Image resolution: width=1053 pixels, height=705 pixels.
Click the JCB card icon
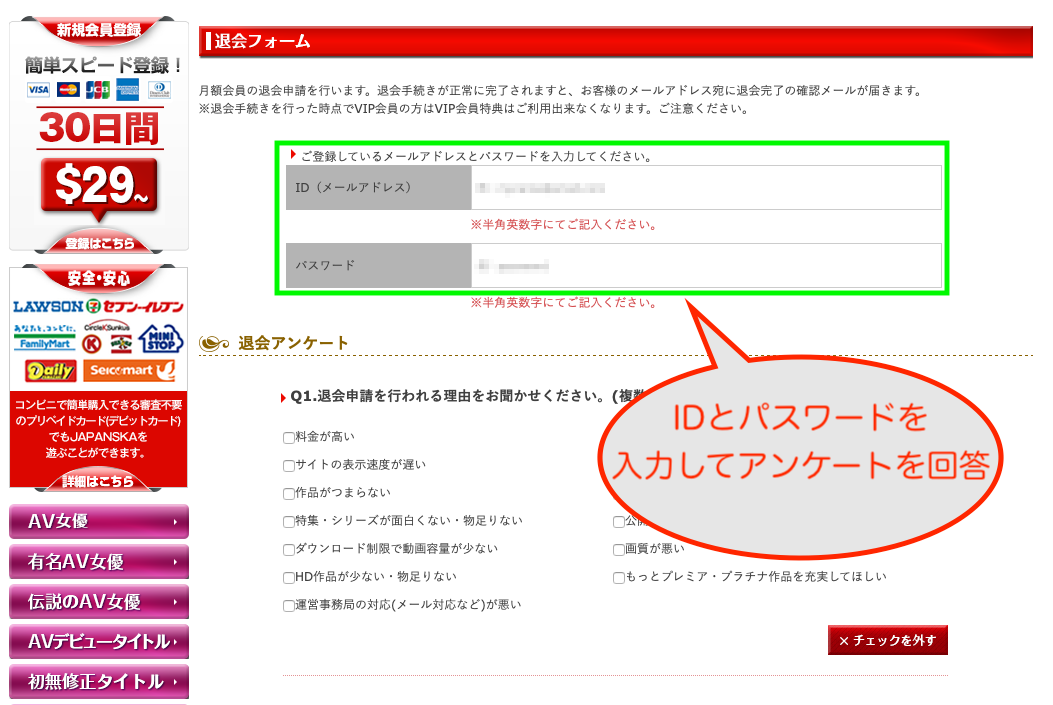tap(98, 90)
